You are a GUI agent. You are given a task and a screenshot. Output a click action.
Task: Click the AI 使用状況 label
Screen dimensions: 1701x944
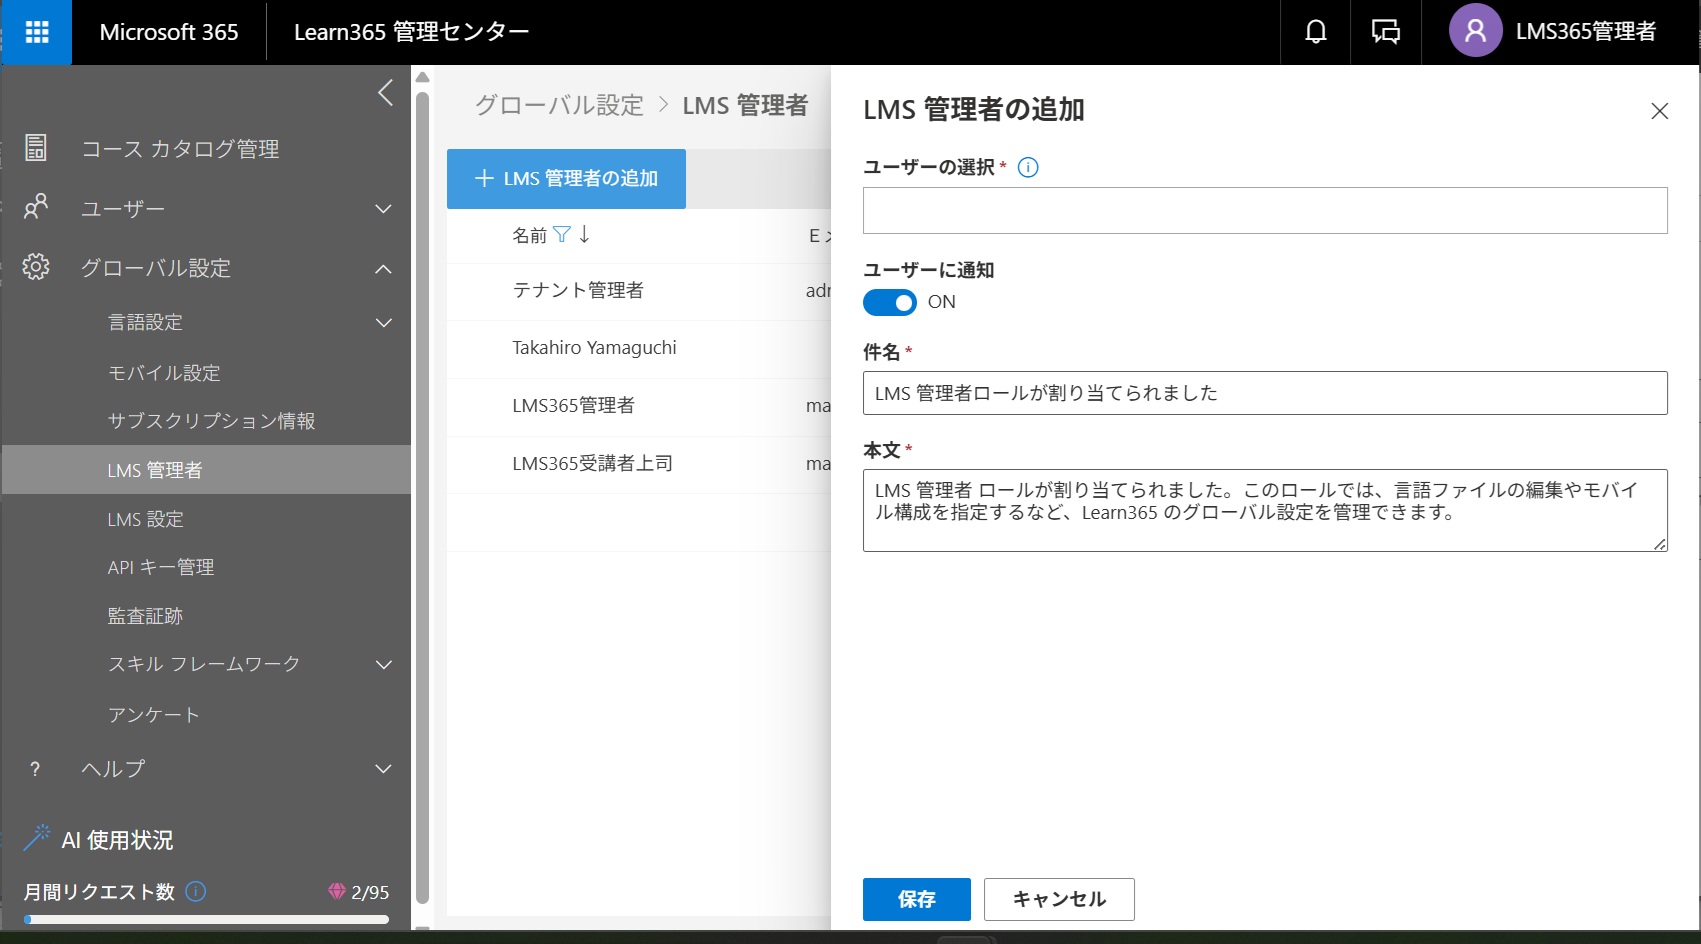(117, 840)
